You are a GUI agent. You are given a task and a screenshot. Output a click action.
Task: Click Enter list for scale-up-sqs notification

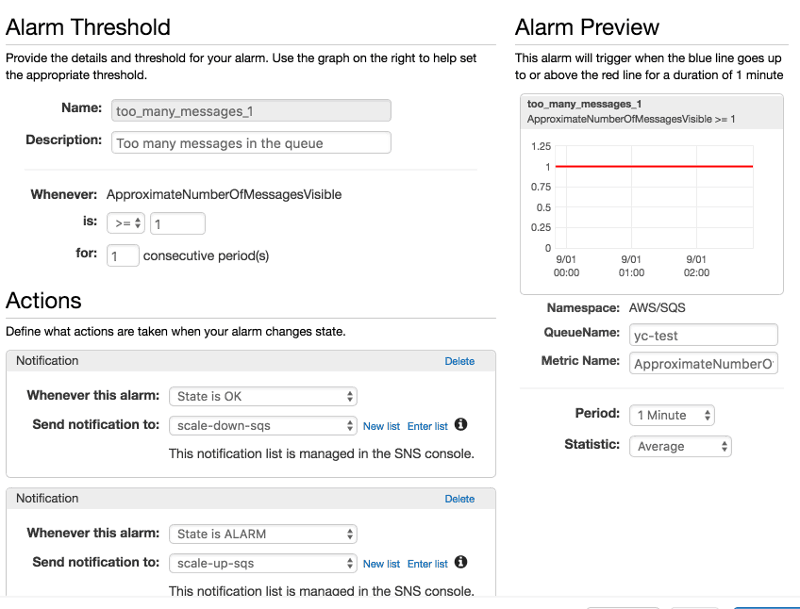pos(427,564)
